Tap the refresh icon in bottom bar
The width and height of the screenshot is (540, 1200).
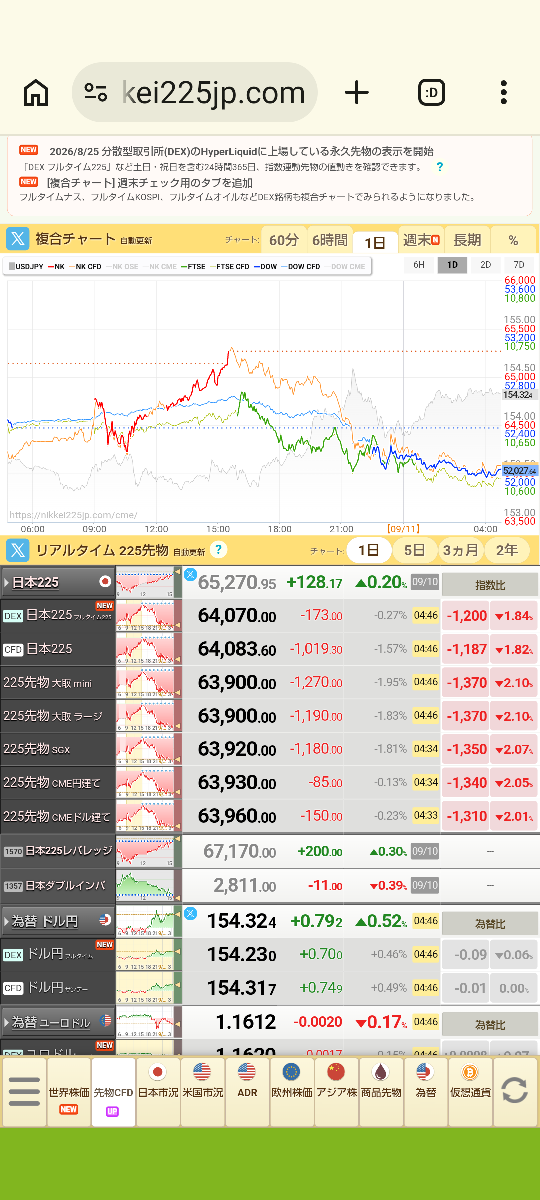515,1091
